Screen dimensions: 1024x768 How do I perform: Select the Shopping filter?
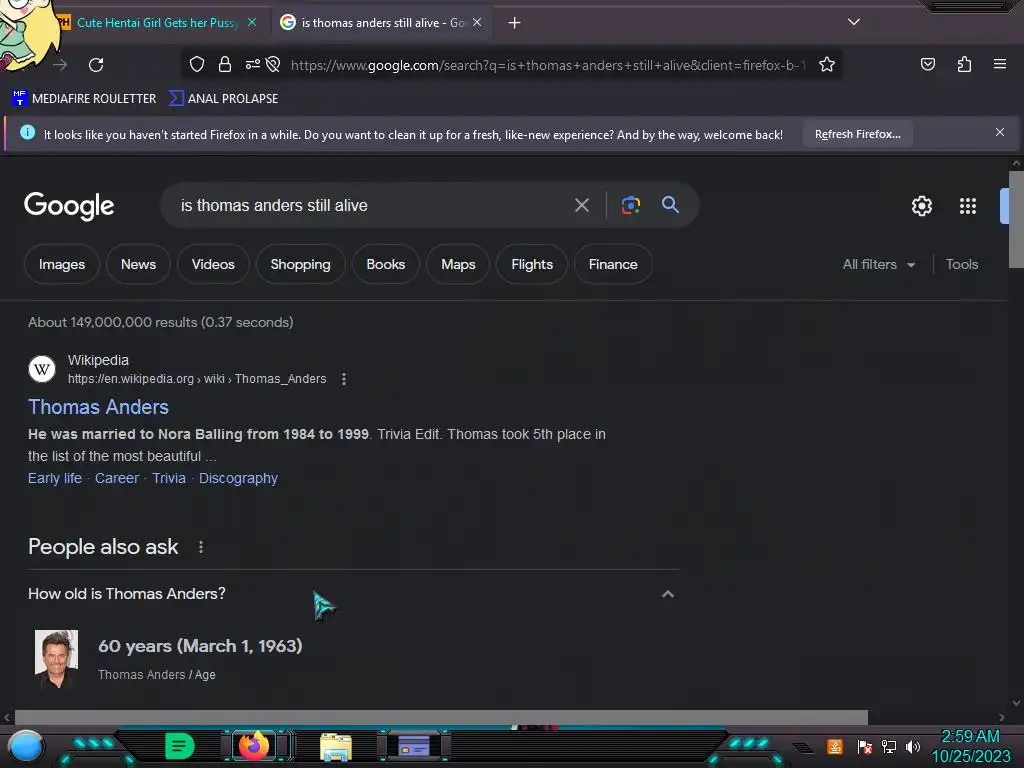pyautogui.click(x=300, y=264)
